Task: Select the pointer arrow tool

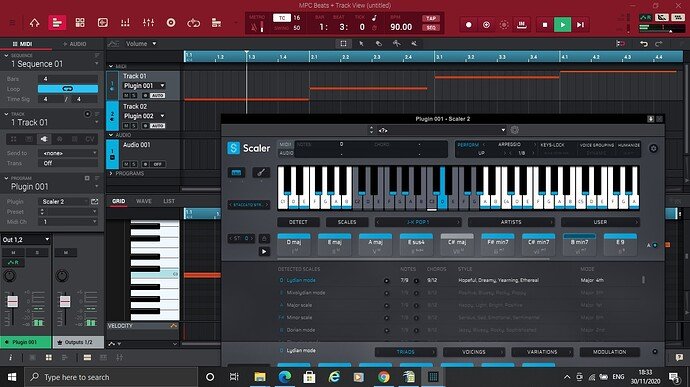Action: coord(361,44)
